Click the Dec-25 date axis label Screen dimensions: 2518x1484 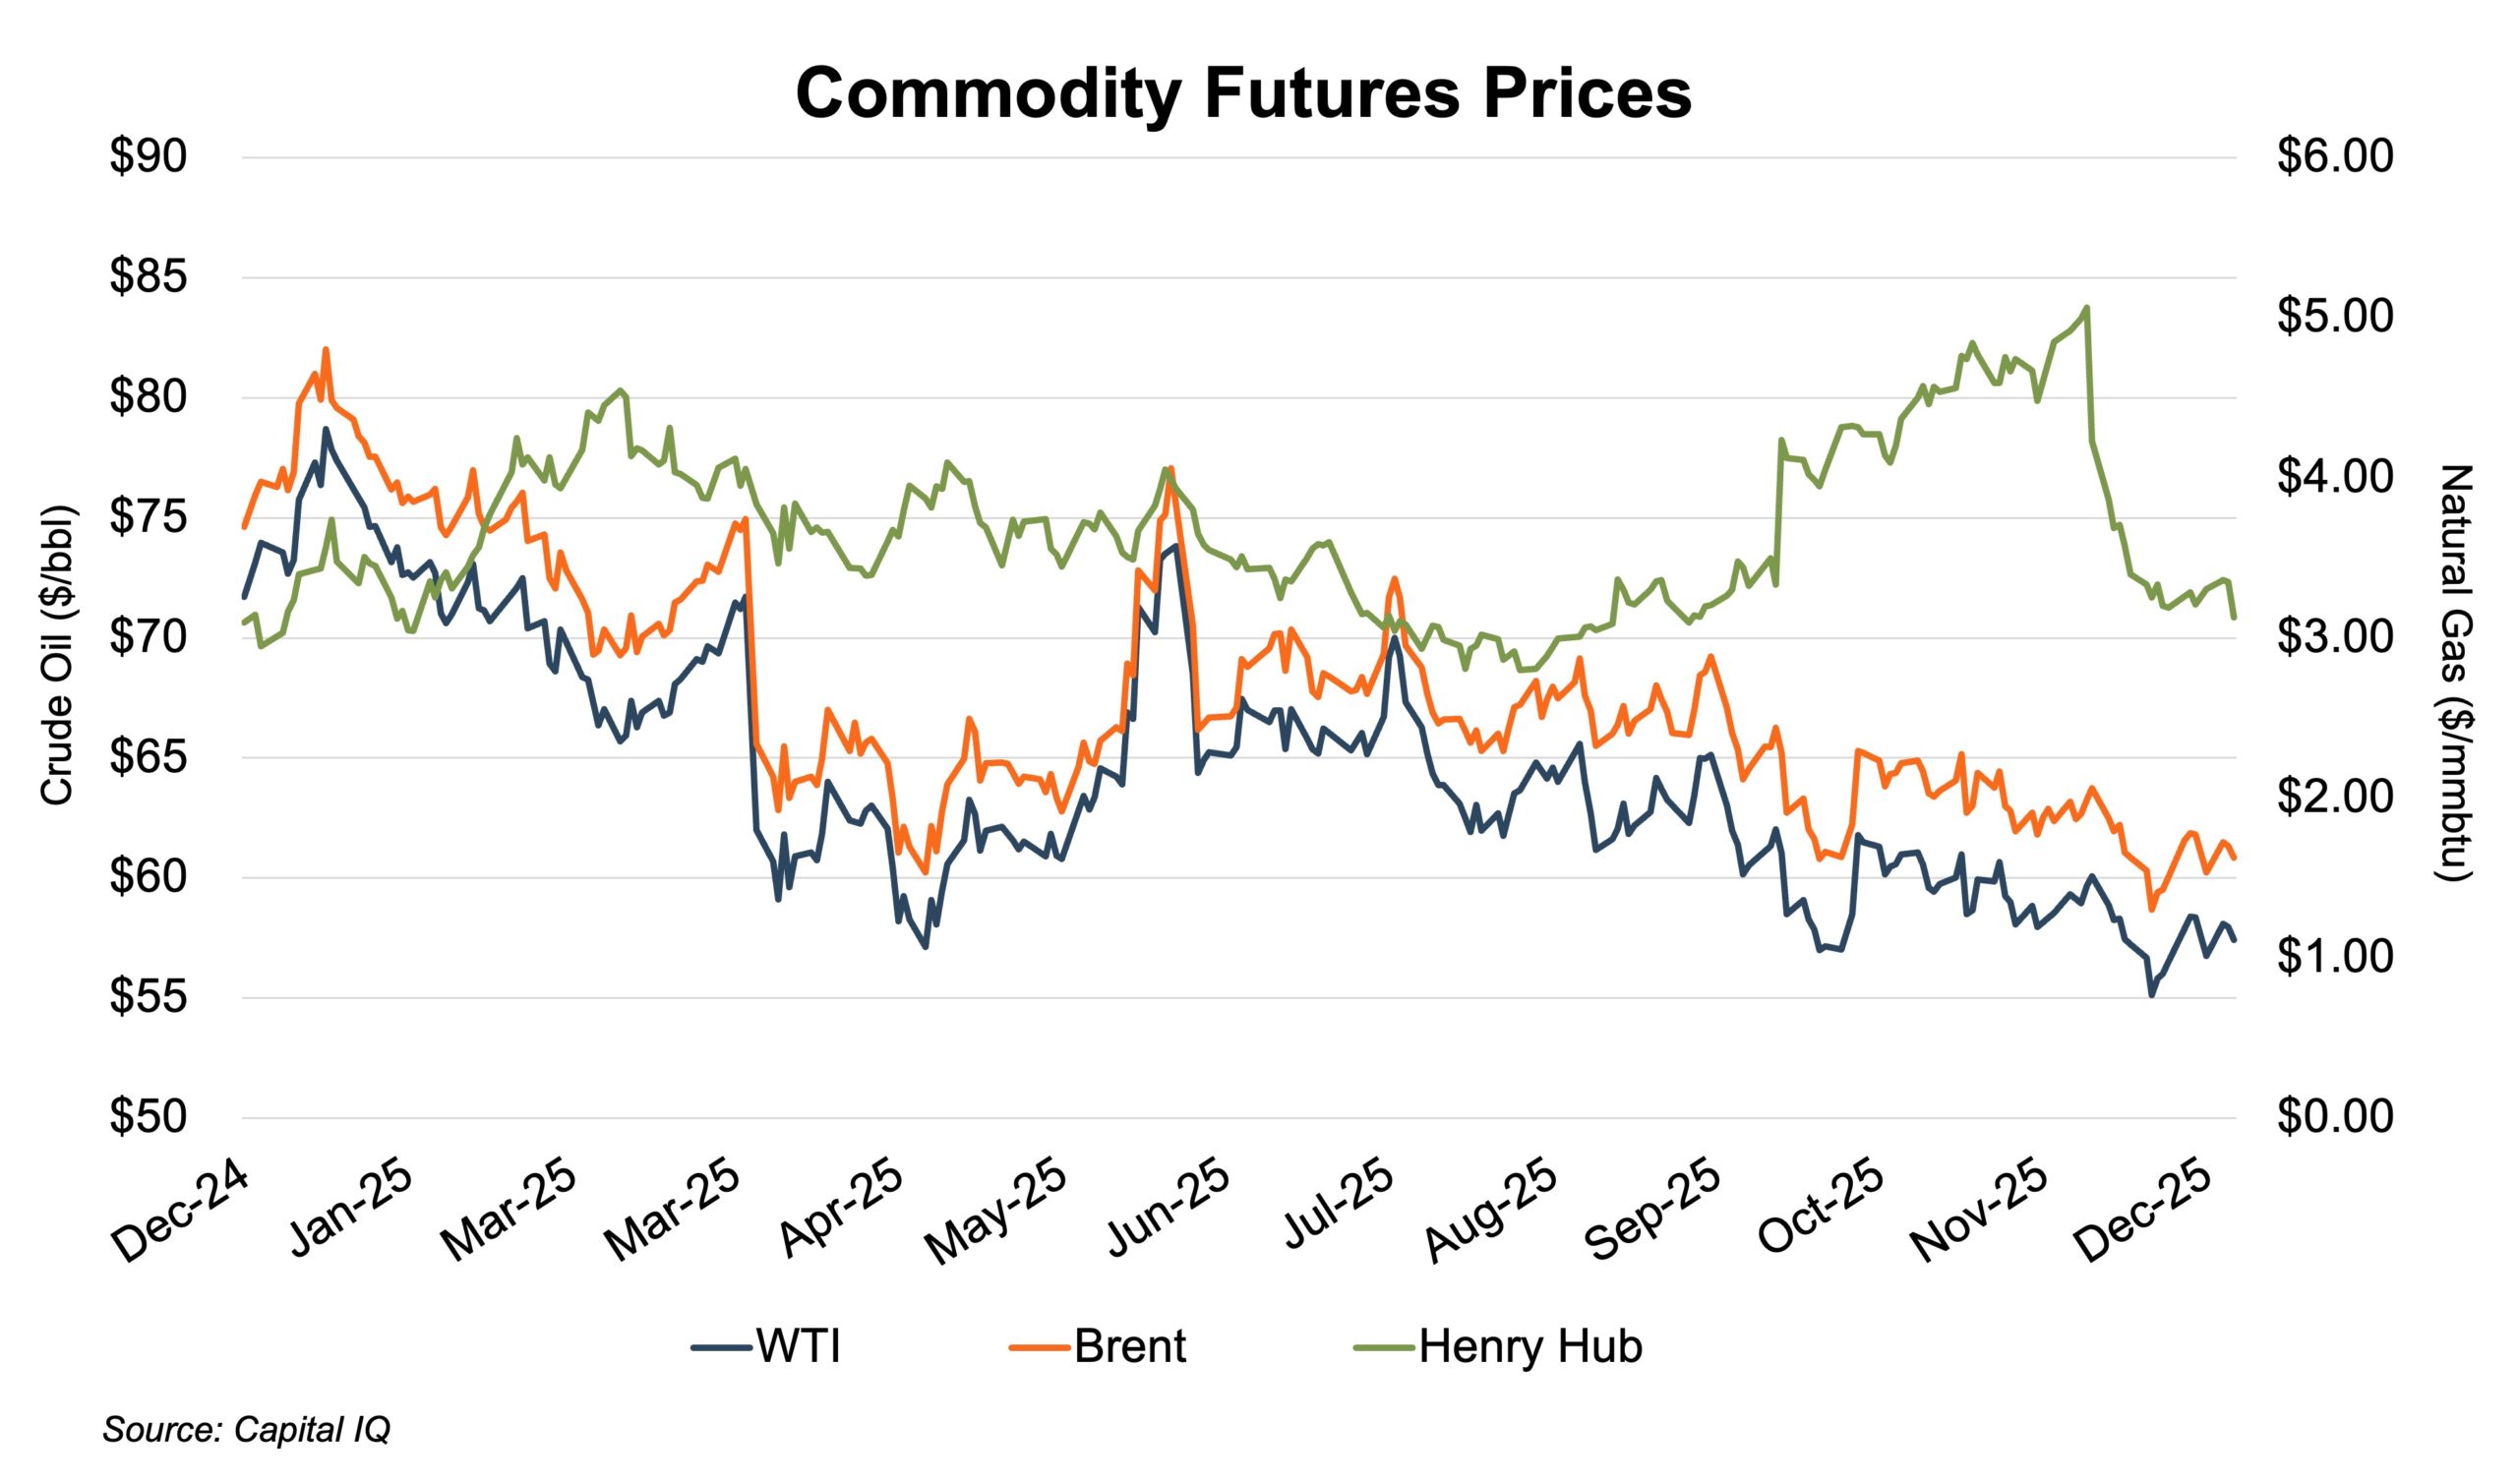2156,1217
